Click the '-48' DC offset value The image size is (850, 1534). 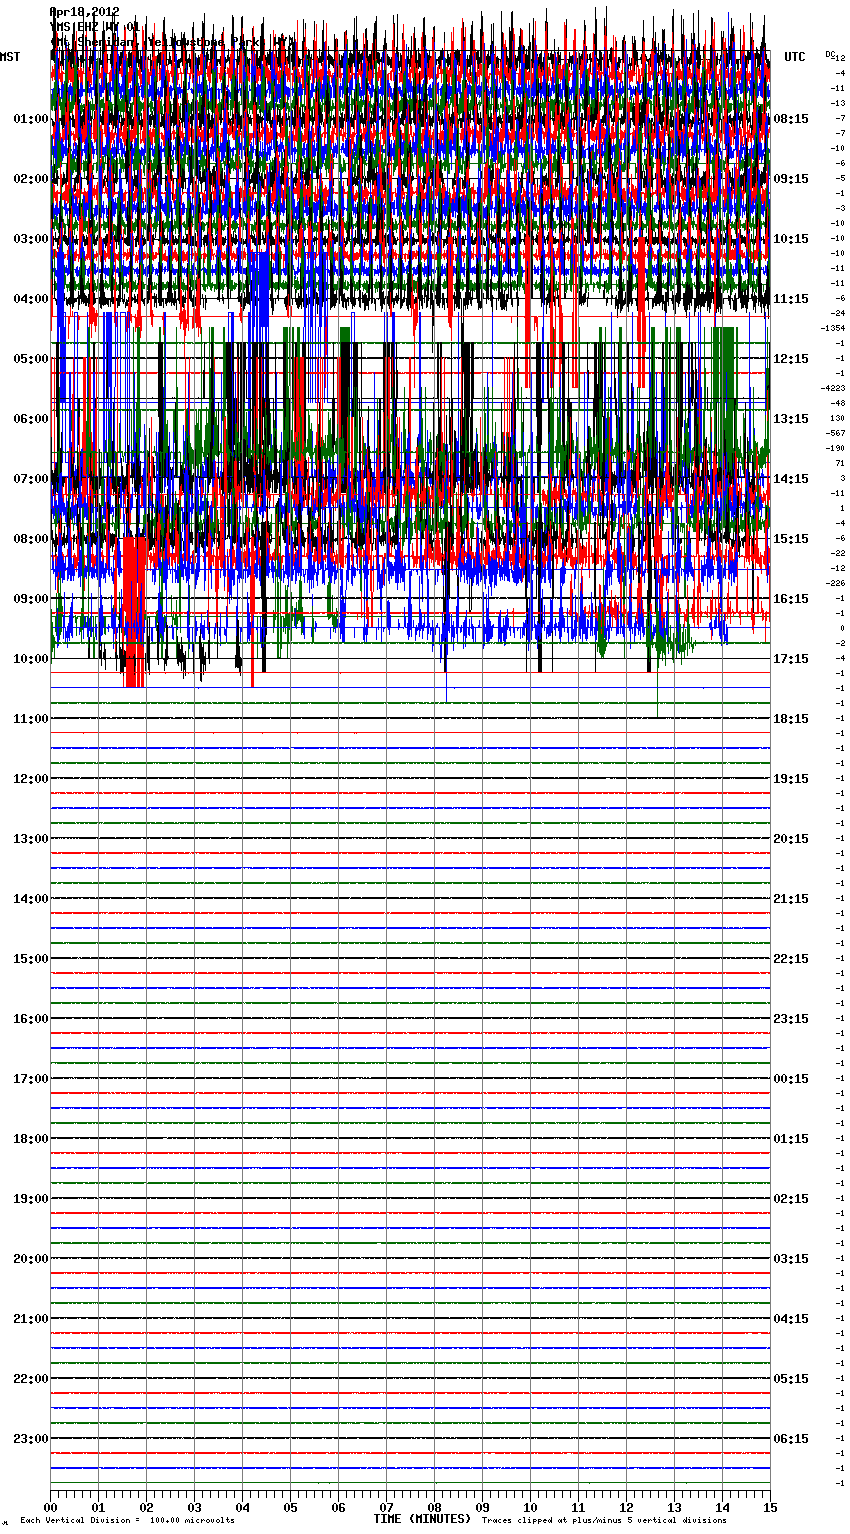pos(838,403)
